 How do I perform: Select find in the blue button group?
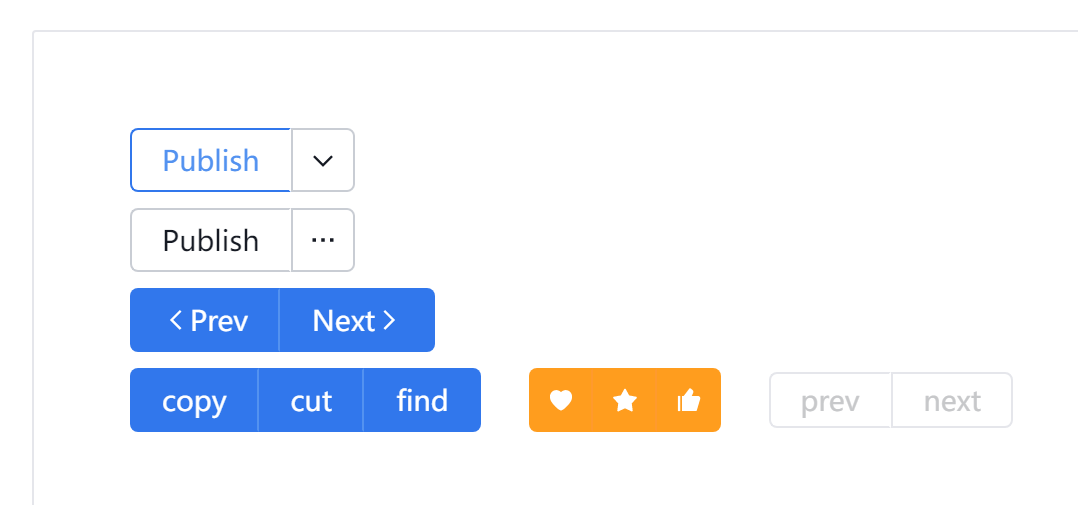pos(422,400)
